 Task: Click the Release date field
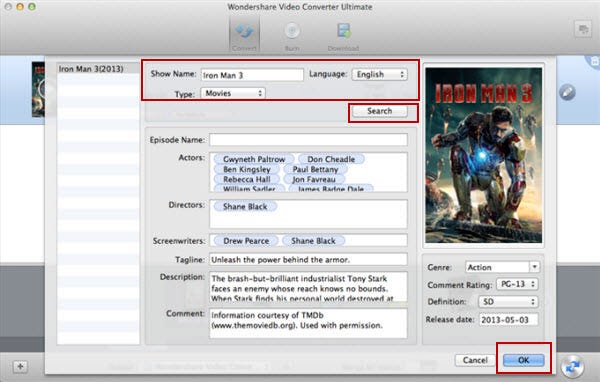coord(509,320)
